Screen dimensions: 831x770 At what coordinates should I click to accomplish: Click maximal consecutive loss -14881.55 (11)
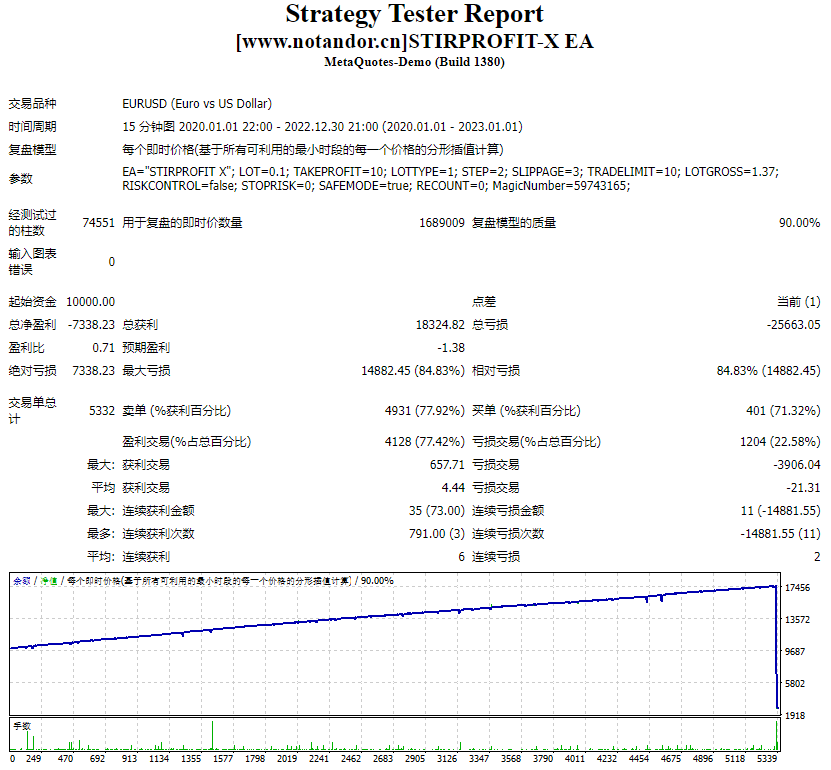point(780,534)
